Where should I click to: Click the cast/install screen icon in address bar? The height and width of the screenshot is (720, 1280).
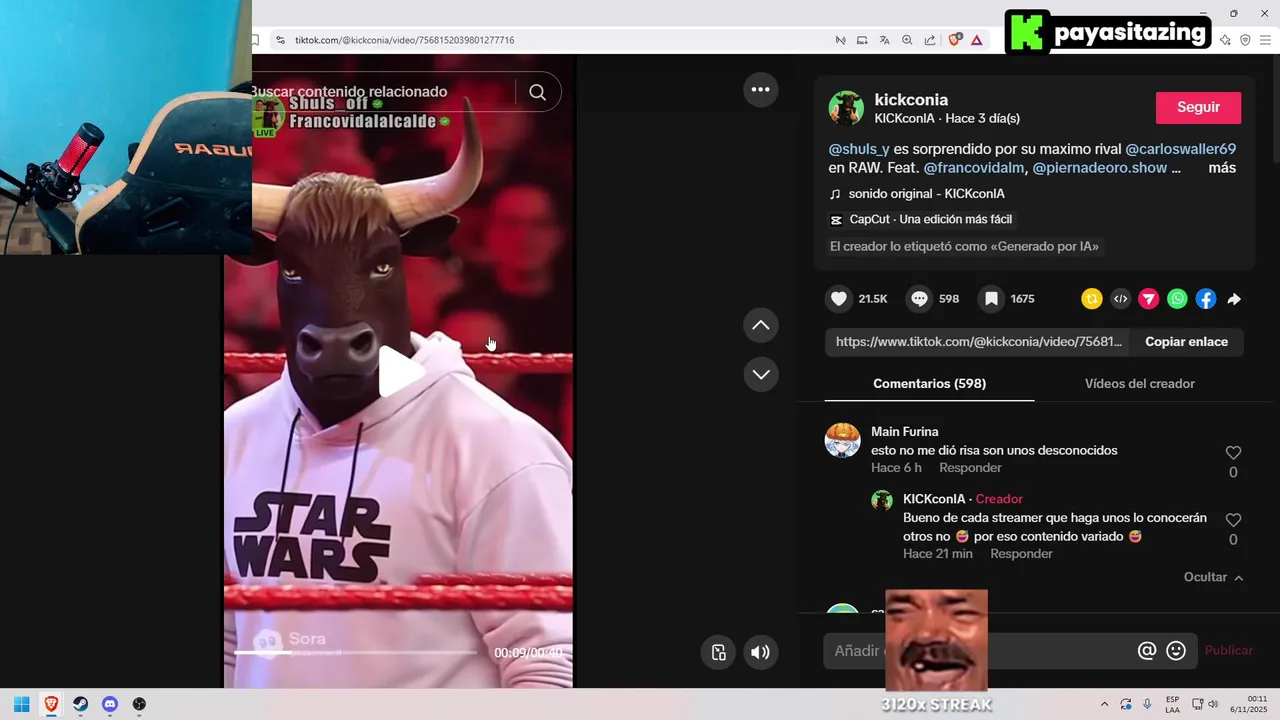[x=862, y=40]
